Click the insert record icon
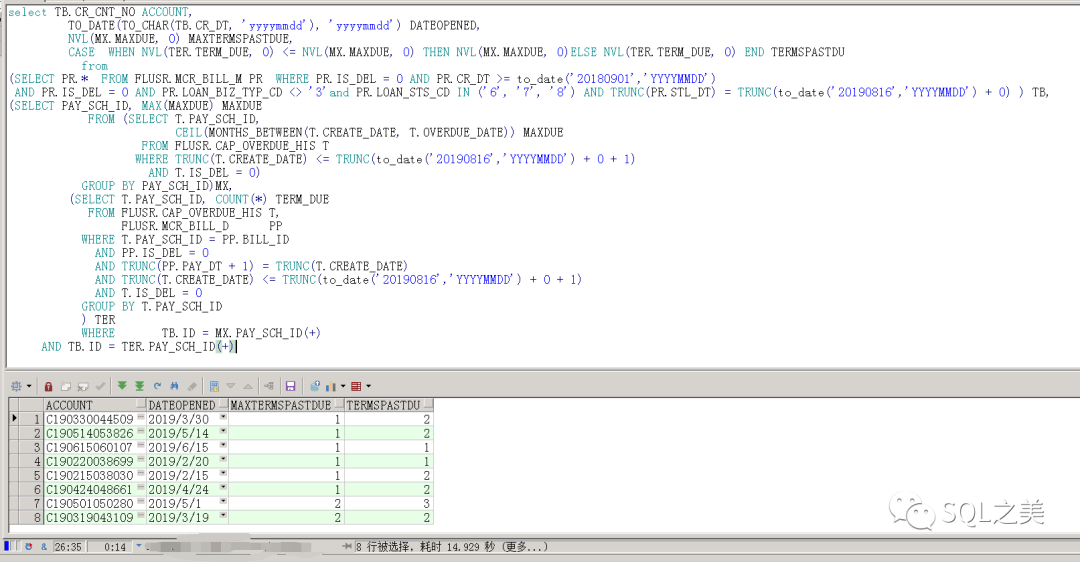The width and height of the screenshot is (1080, 562). [66, 386]
